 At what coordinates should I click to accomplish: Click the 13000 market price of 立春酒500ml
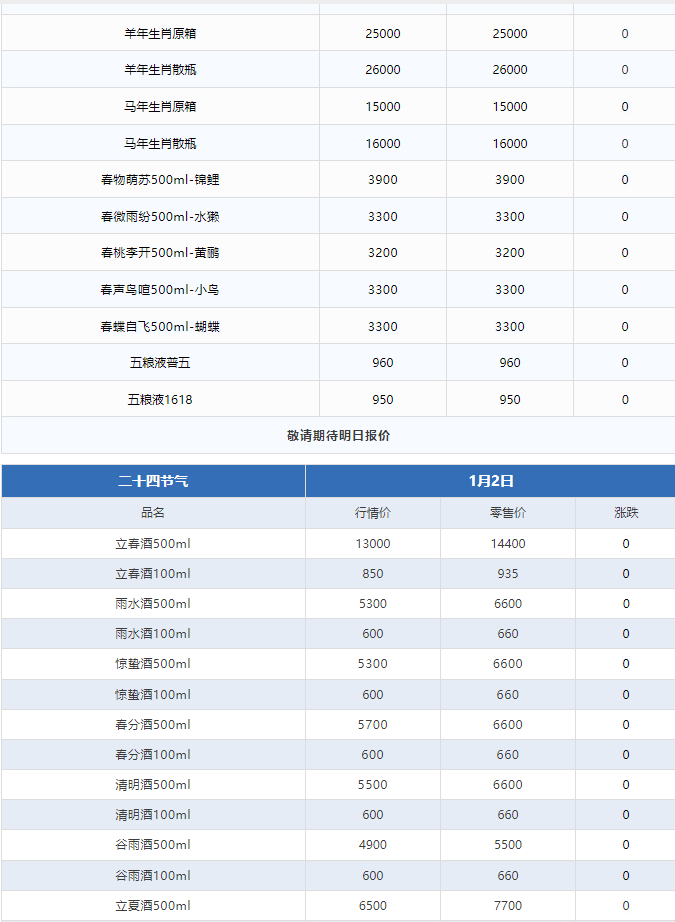tap(373, 543)
